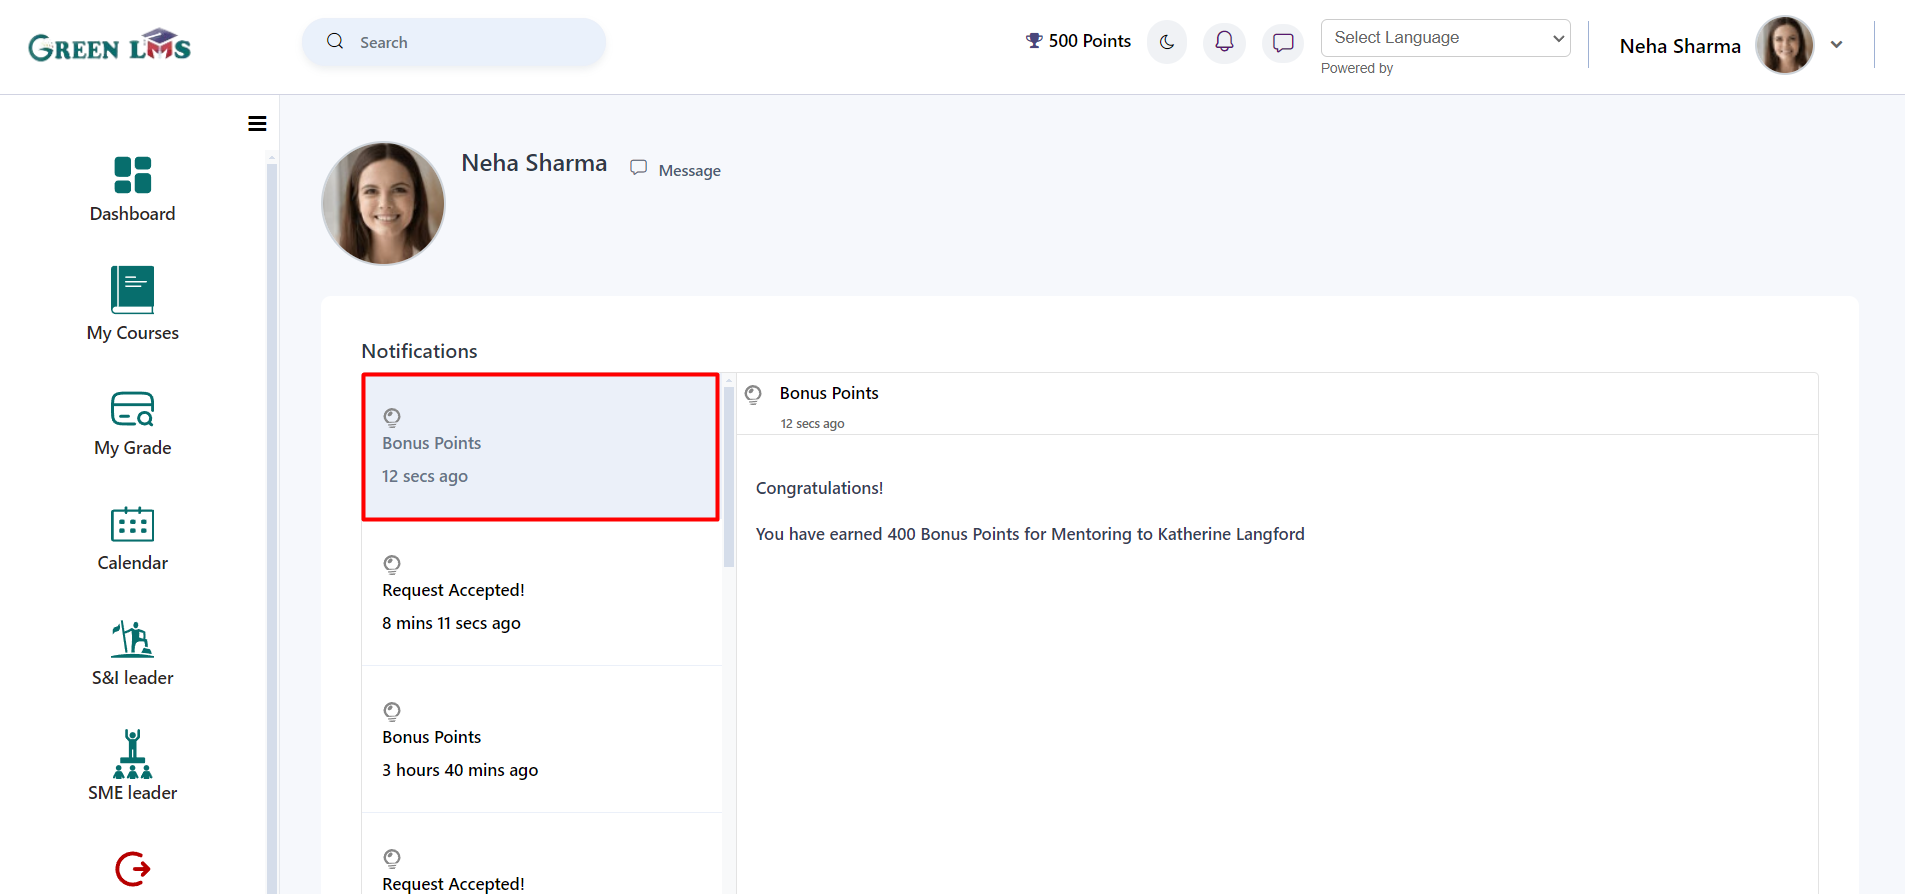Collapse sidebar with hamburger menu icon
The height and width of the screenshot is (894, 1905).
[257, 124]
